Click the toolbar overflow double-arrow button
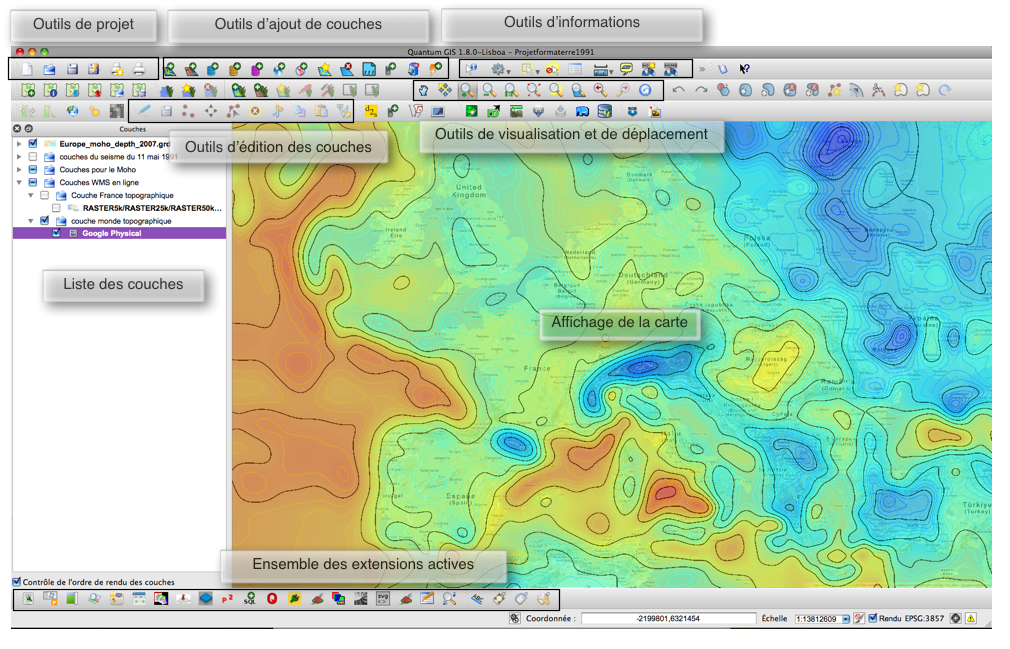 [702, 69]
